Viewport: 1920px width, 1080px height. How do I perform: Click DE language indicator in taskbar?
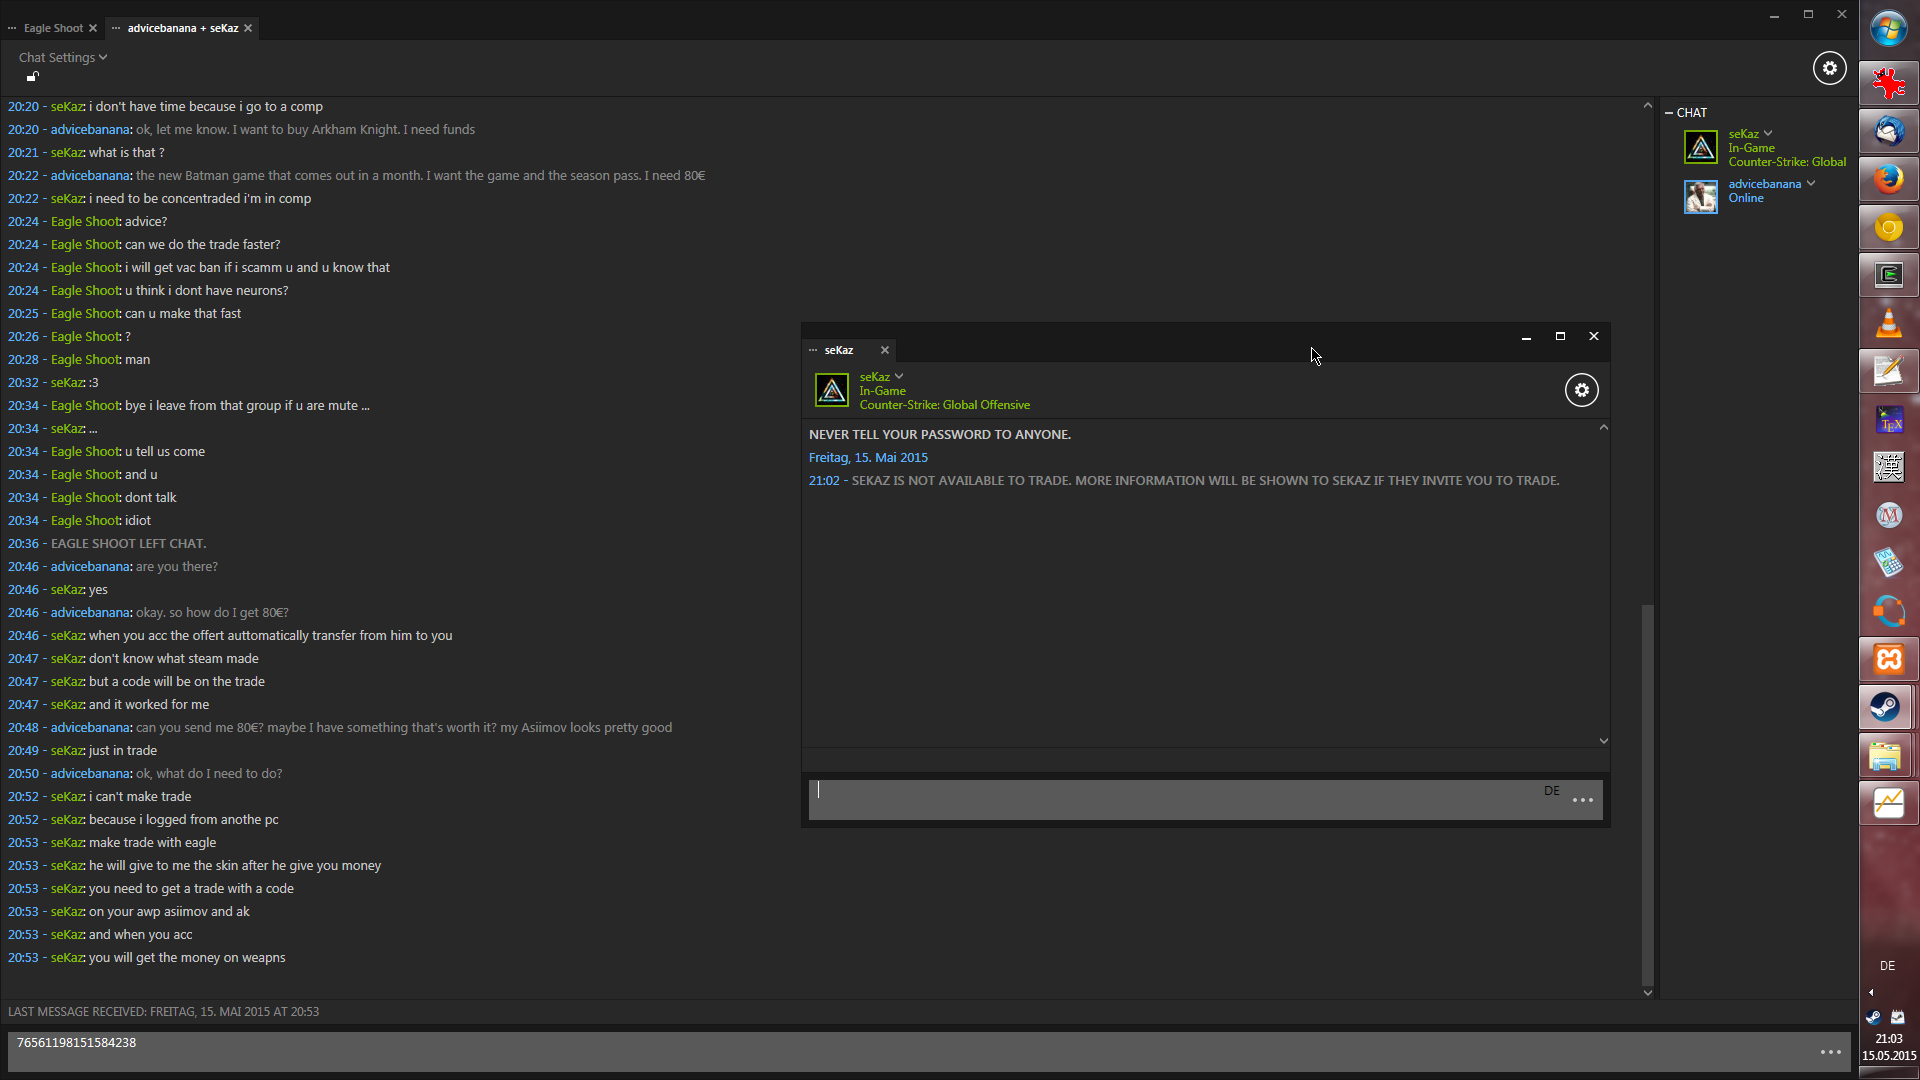click(1888, 966)
